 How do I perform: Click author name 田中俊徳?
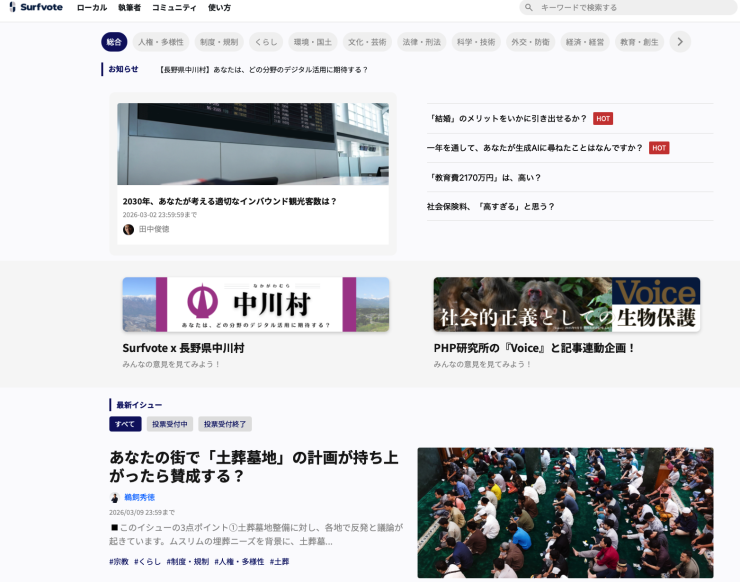tap(154, 229)
